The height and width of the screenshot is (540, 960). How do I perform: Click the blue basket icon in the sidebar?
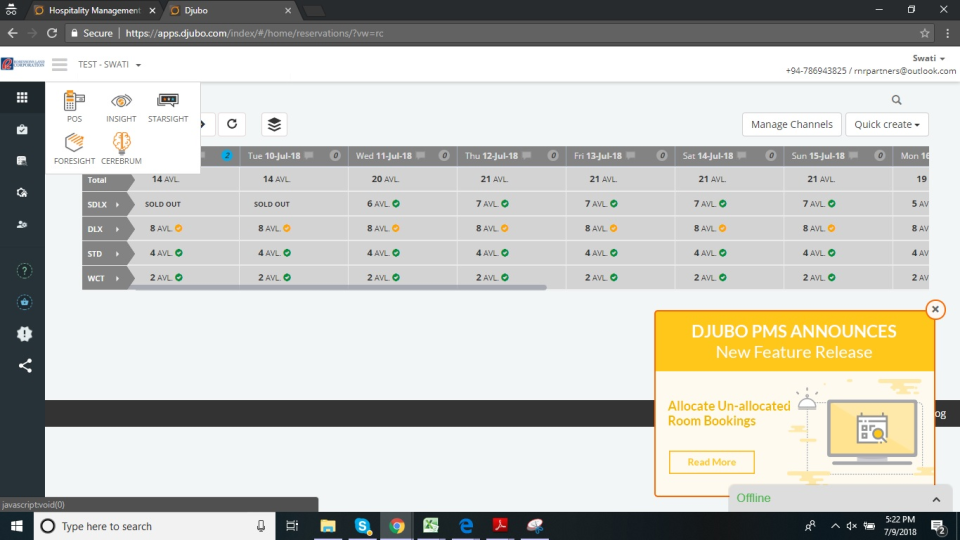pyautogui.click(x=24, y=302)
